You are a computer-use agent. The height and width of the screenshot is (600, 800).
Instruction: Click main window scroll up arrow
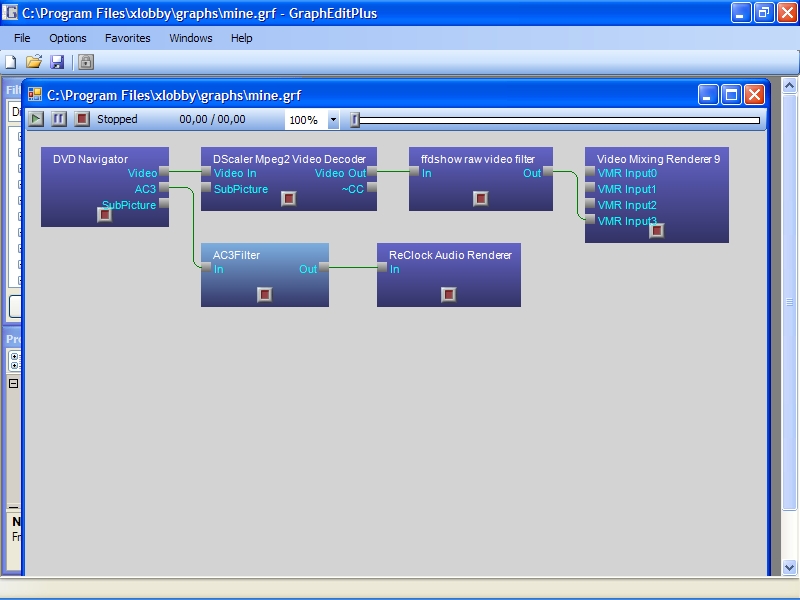[x=789, y=85]
